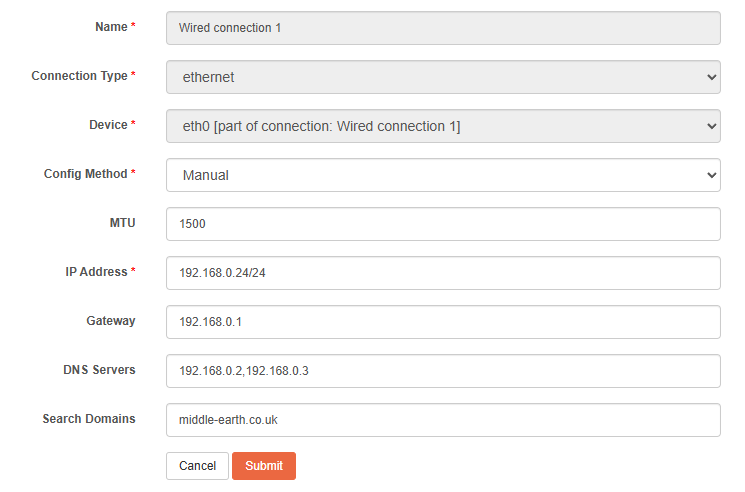Click the Name text field
Screen dimensions: 745x492
(x=443, y=28)
